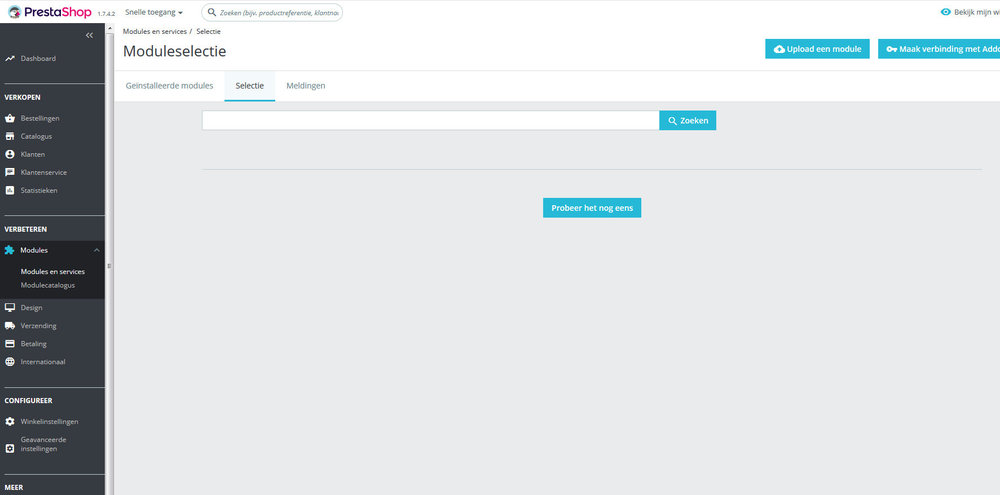The height and width of the screenshot is (495, 1000).
Task: Open Winkelinstellingen in the sidebar
Action: (52, 422)
